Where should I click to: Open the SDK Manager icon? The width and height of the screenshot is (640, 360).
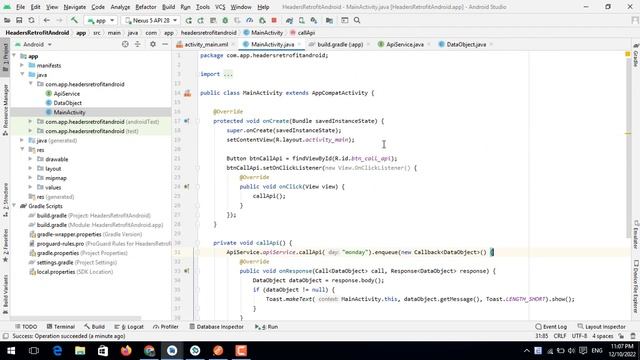click(x=313, y=20)
